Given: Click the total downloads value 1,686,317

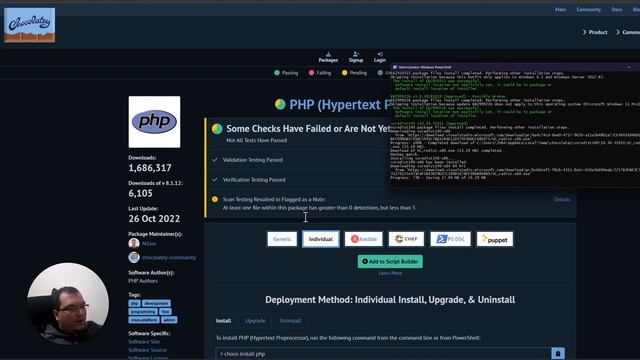Looking at the screenshot, I should pos(150,168).
